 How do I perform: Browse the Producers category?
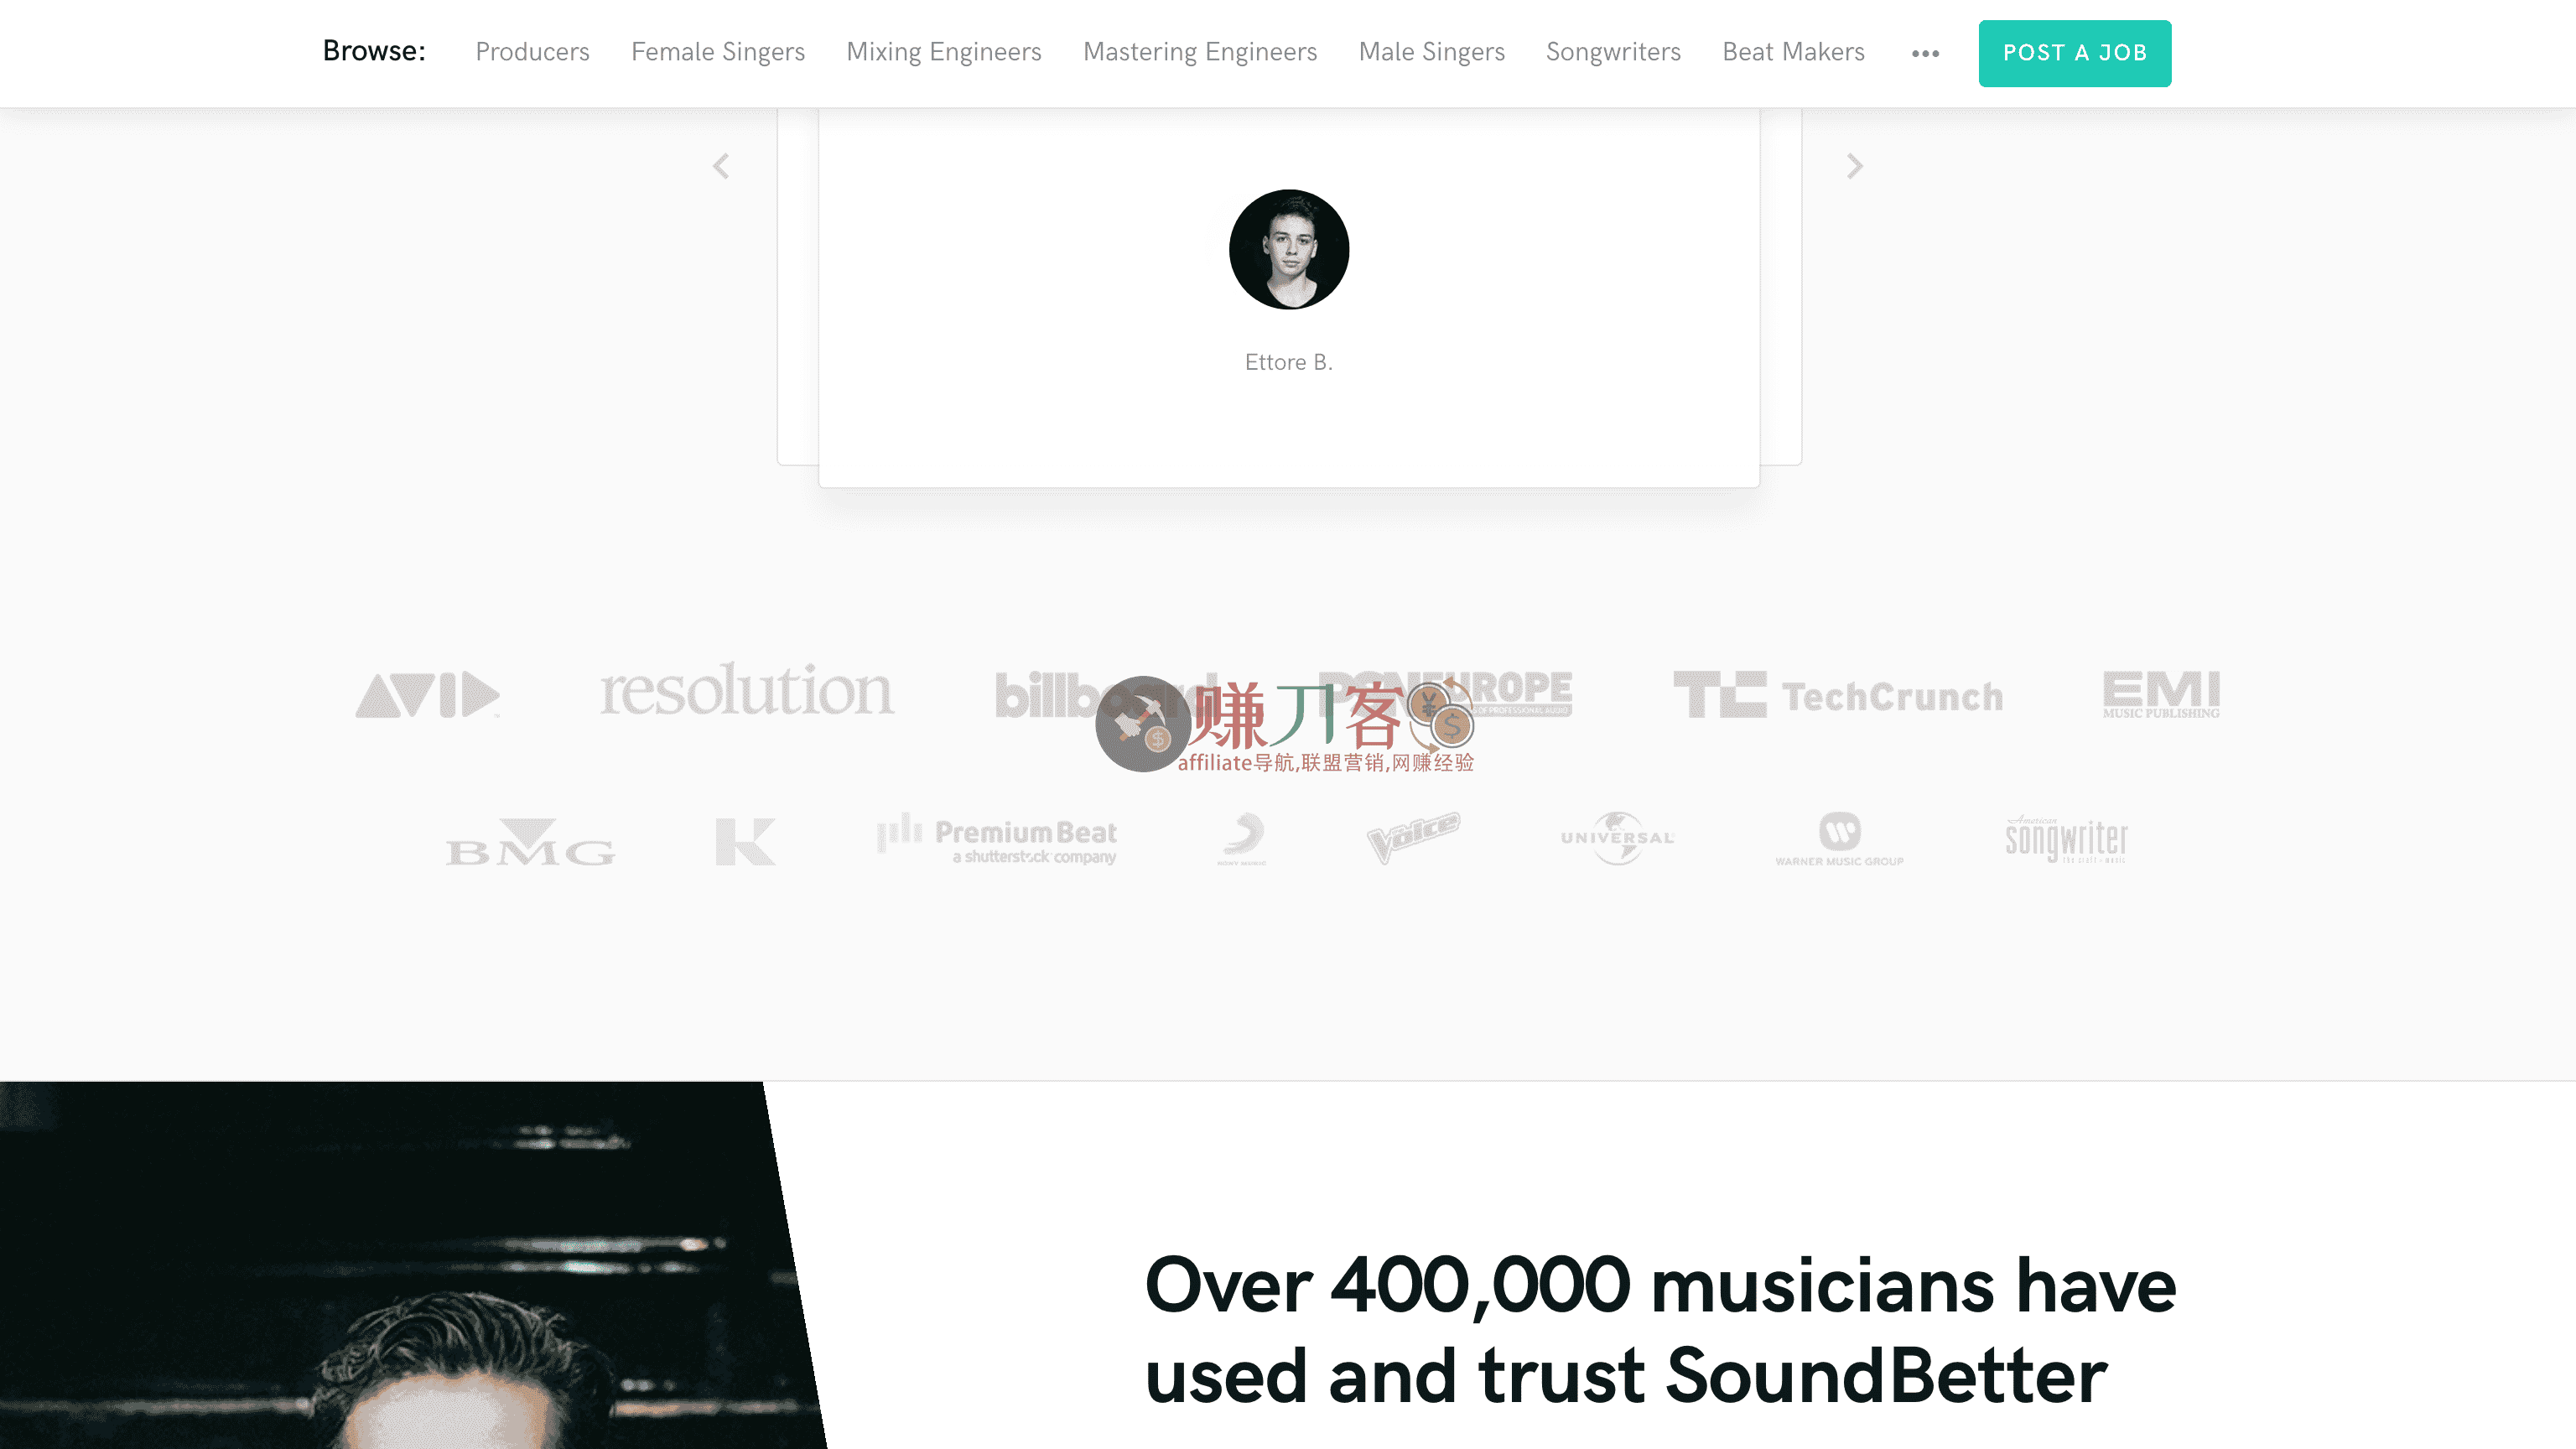click(x=532, y=52)
